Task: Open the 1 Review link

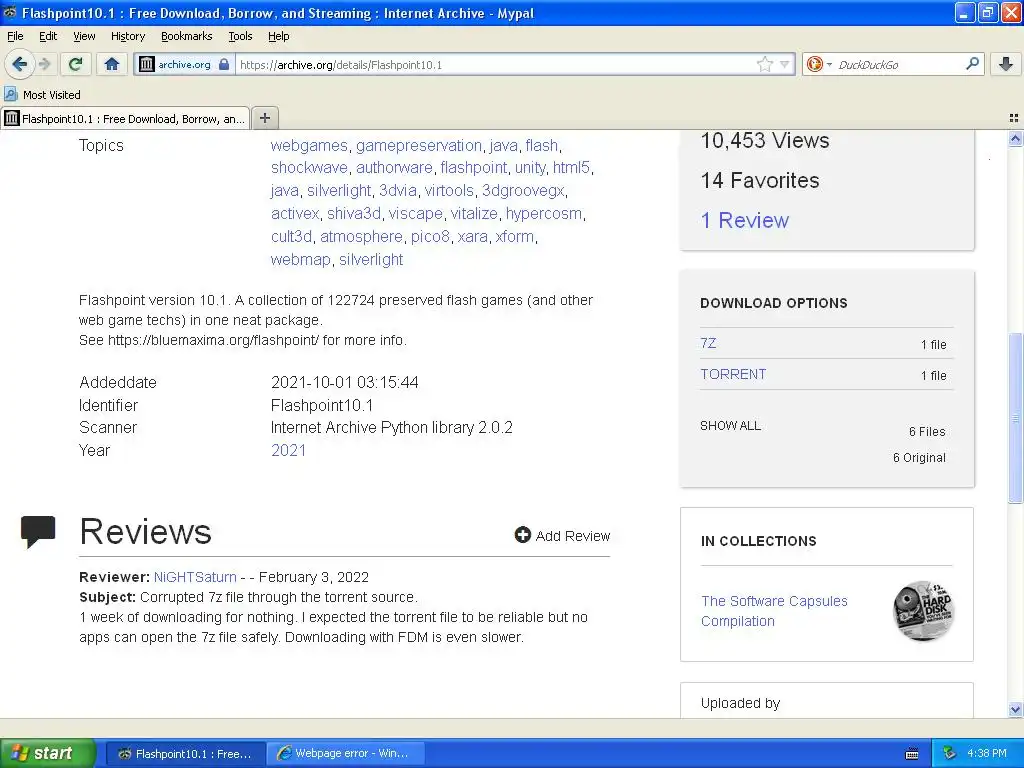Action: coord(744,220)
